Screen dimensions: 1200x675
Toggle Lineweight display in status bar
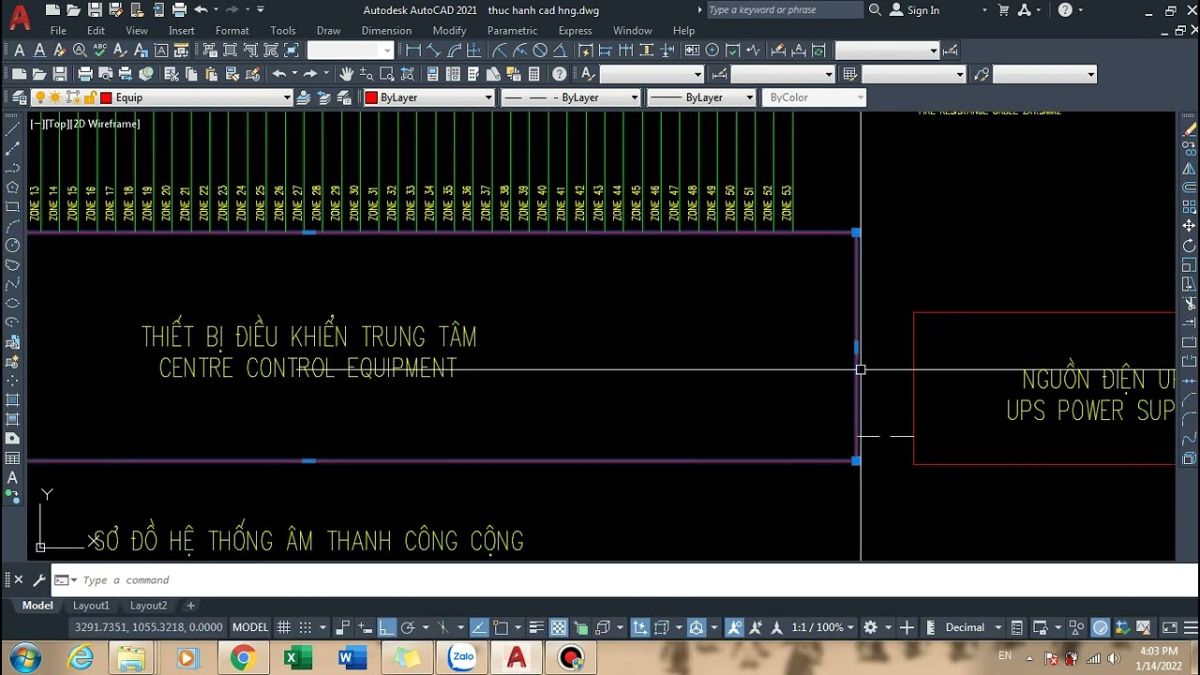pyautogui.click(x=538, y=628)
